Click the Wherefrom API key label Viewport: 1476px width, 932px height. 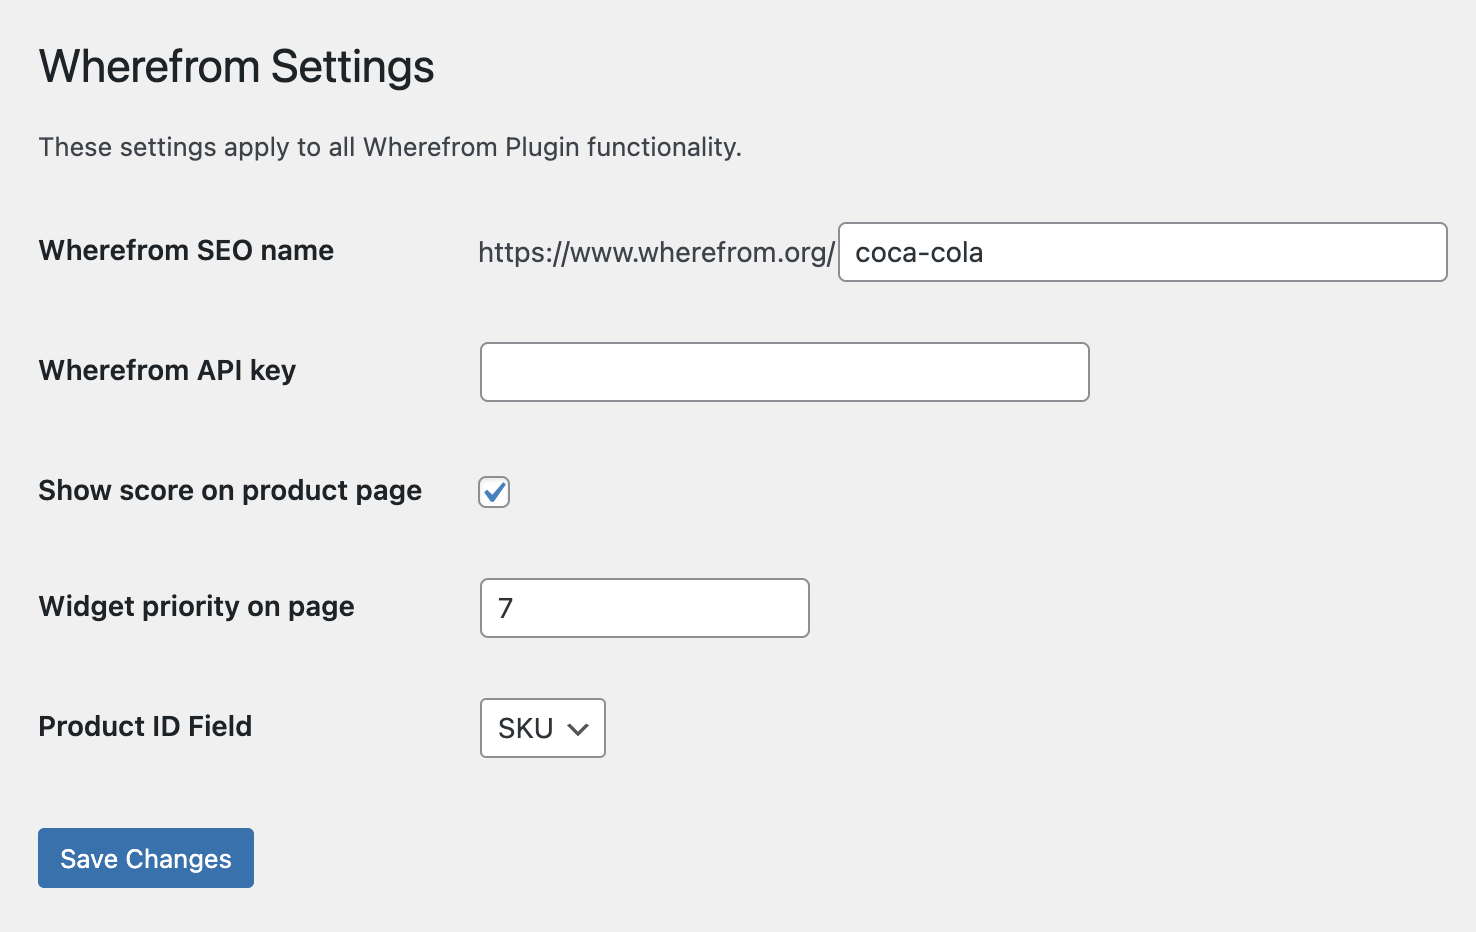tap(167, 370)
